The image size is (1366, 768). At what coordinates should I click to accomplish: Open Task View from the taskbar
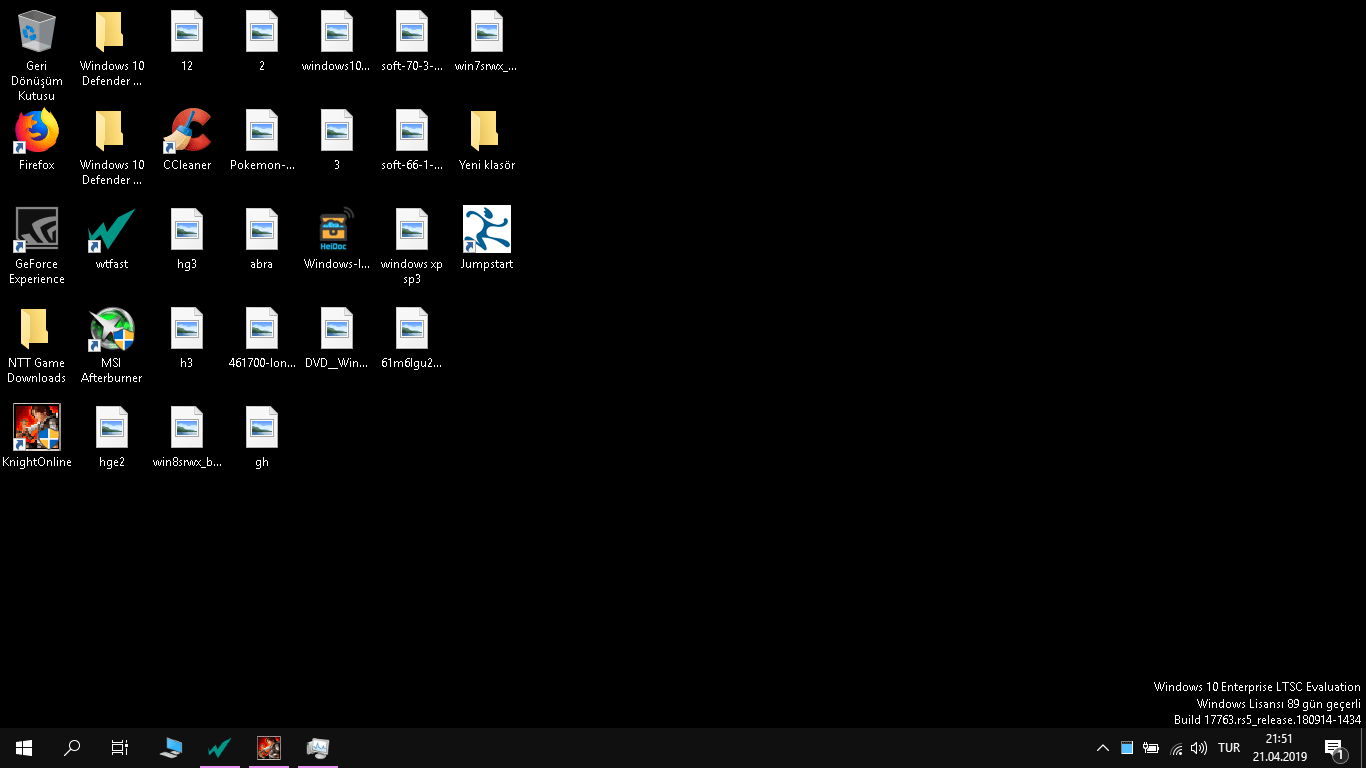click(120, 748)
